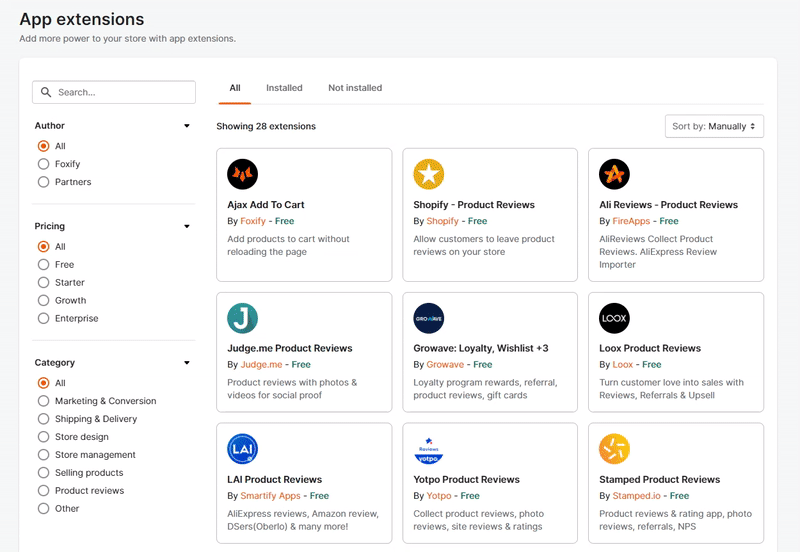Image resolution: width=800 pixels, height=552 pixels.
Task: Open the Ajax Add To Cart title
Action: click(266, 205)
